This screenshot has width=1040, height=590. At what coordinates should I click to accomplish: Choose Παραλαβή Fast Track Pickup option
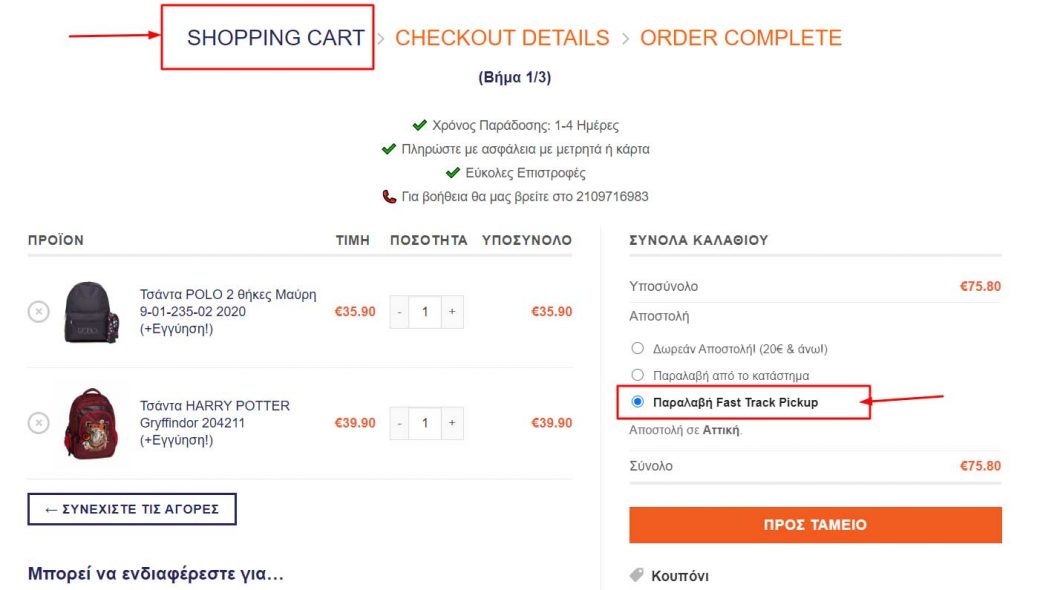[638, 402]
